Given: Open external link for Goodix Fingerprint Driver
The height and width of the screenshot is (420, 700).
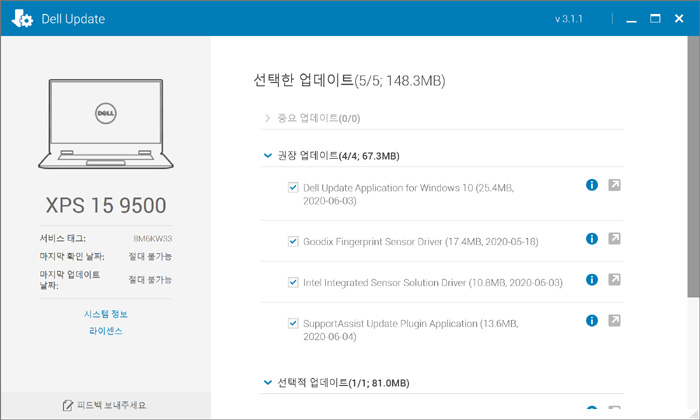Looking at the screenshot, I should 614,239.
